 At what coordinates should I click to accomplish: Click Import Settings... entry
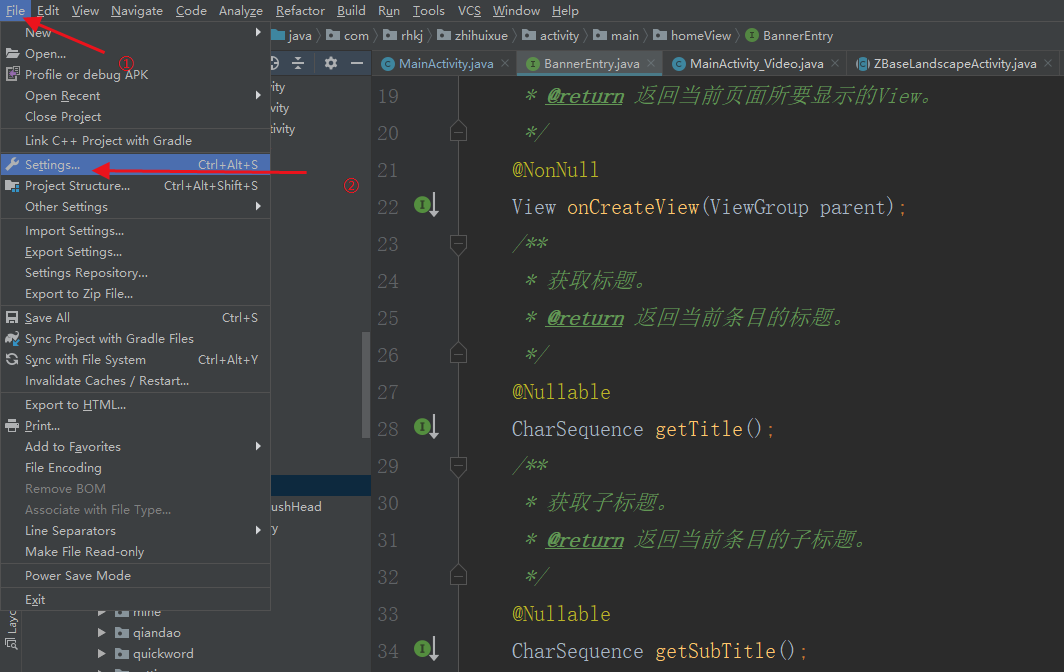(x=136, y=231)
